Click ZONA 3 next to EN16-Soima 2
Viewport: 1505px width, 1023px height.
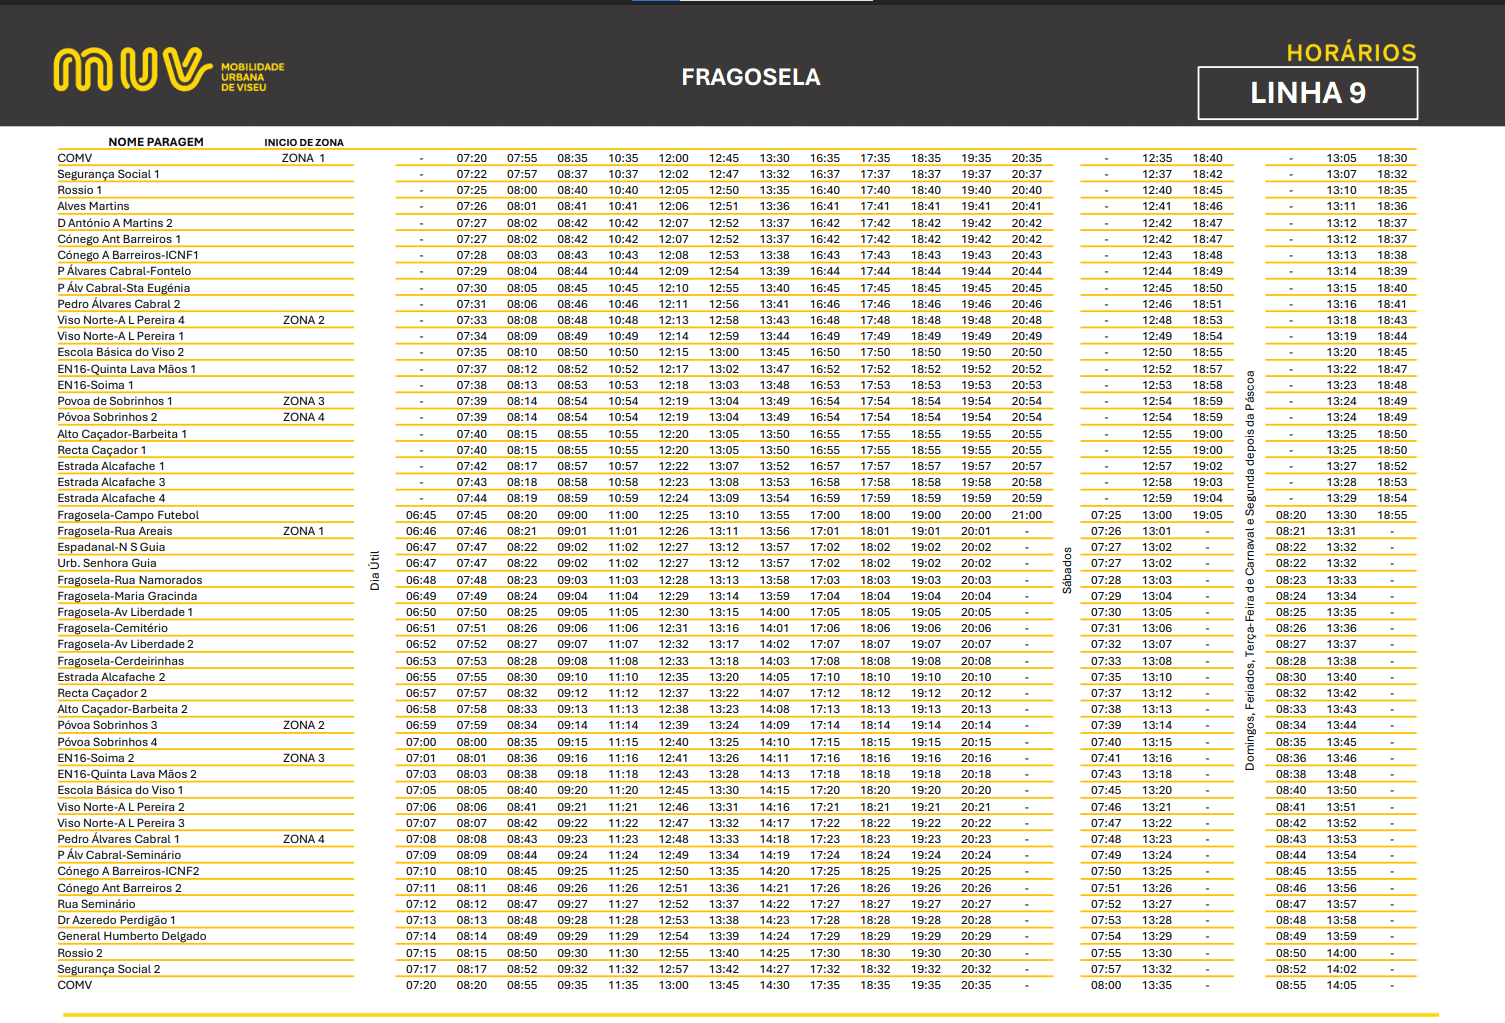(x=303, y=758)
